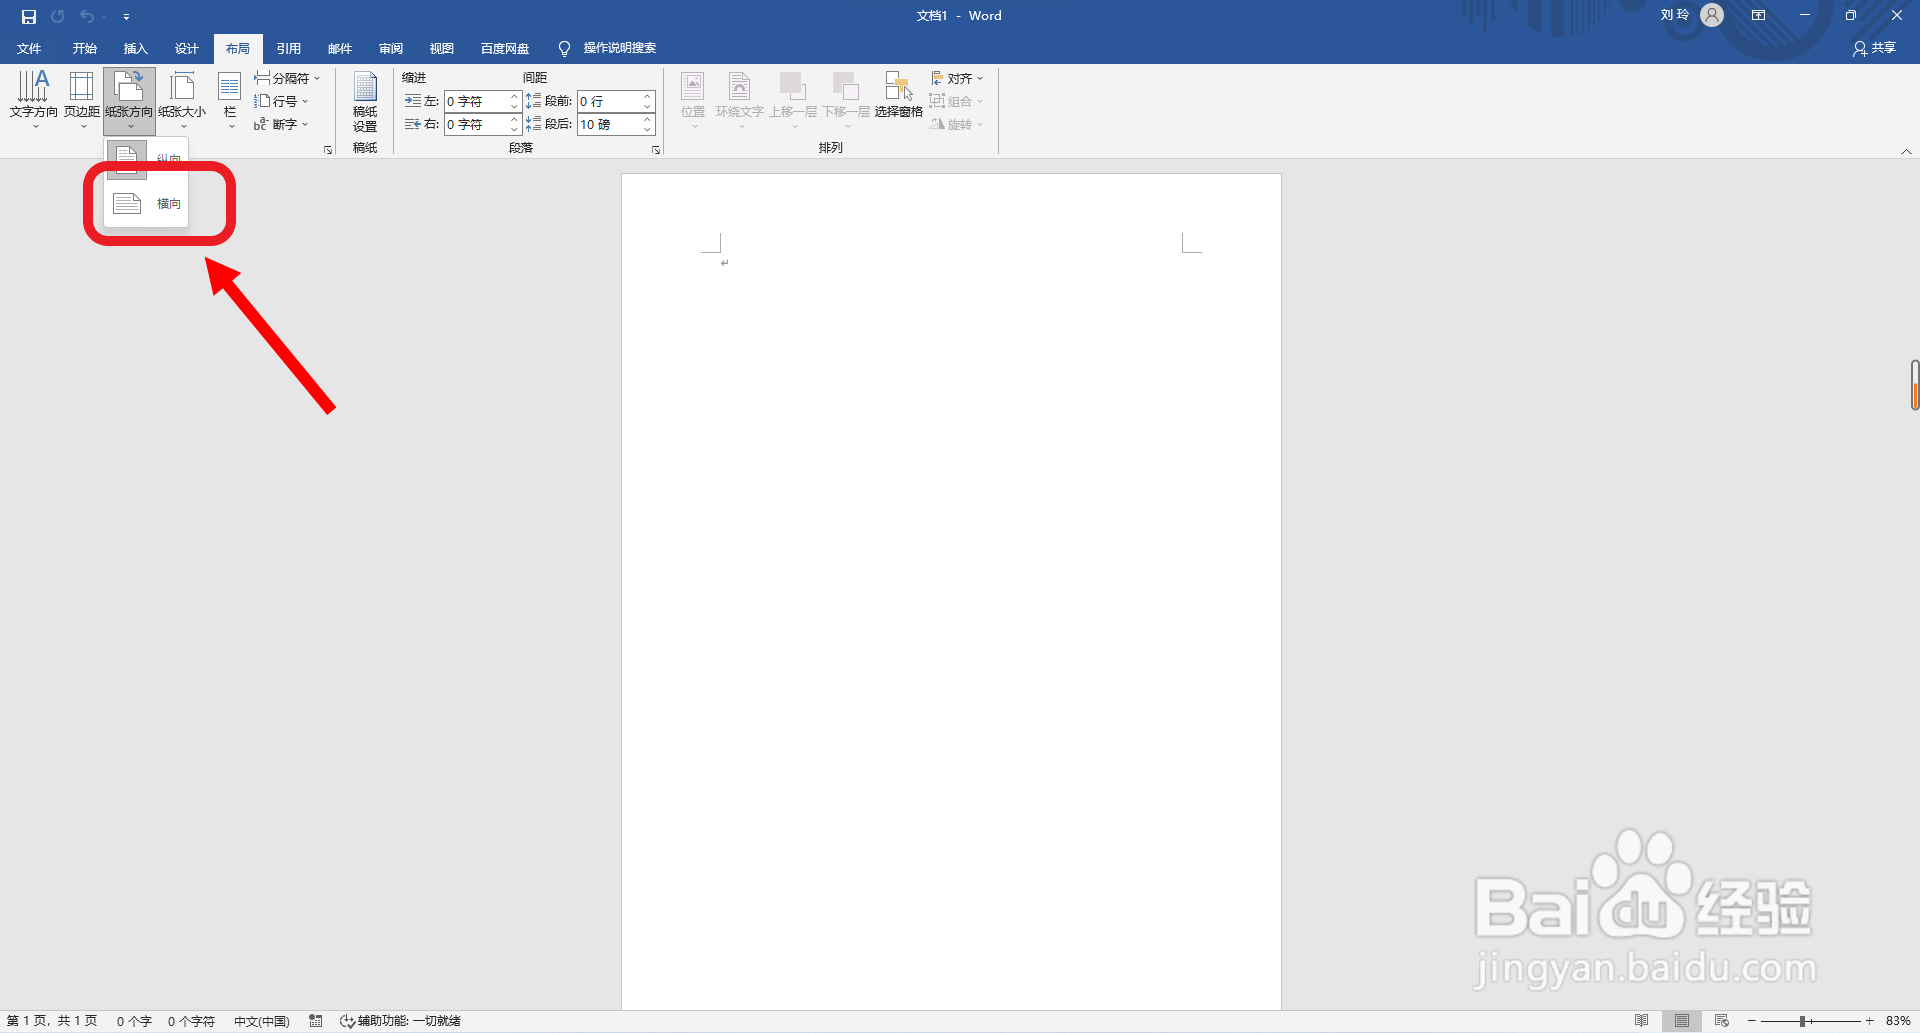The width and height of the screenshot is (1920, 1033).
Task: Click the 共享 share button
Action: pyautogui.click(x=1875, y=48)
